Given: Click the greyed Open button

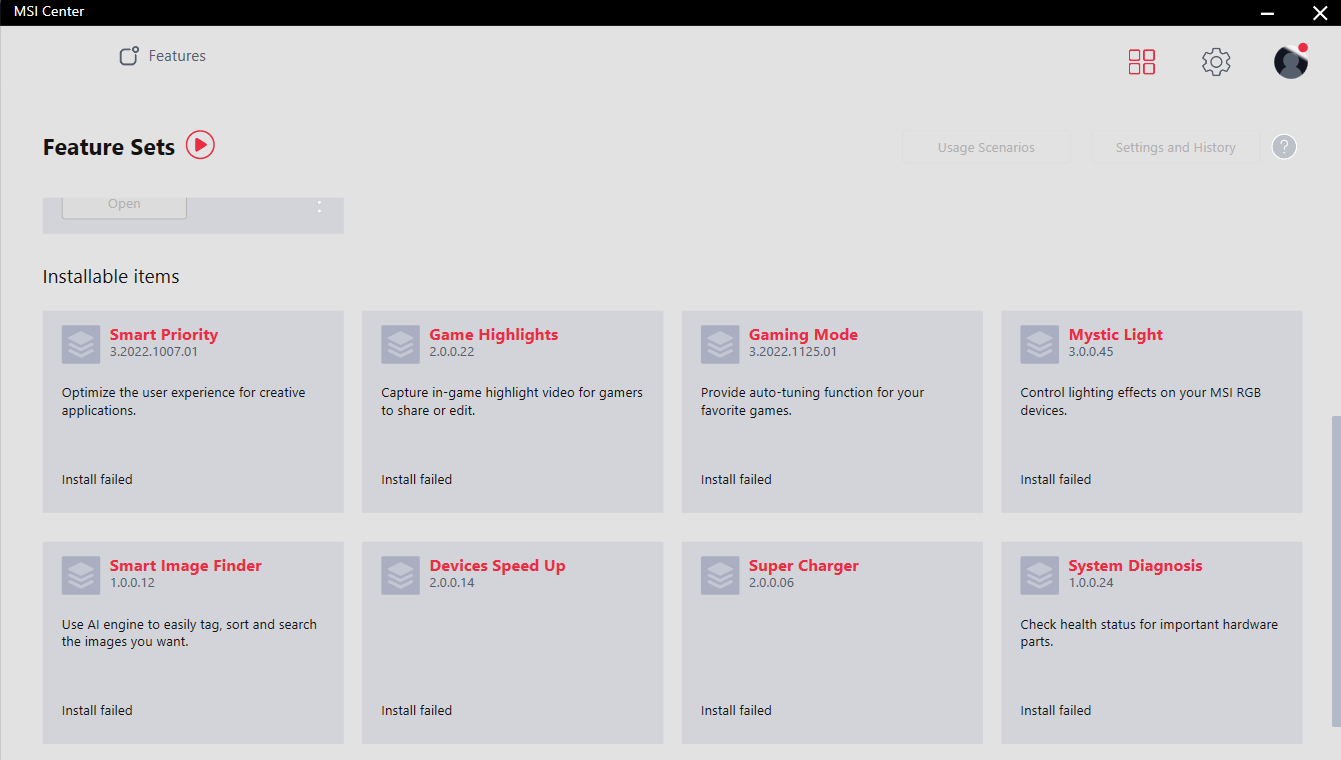Looking at the screenshot, I should (124, 206).
